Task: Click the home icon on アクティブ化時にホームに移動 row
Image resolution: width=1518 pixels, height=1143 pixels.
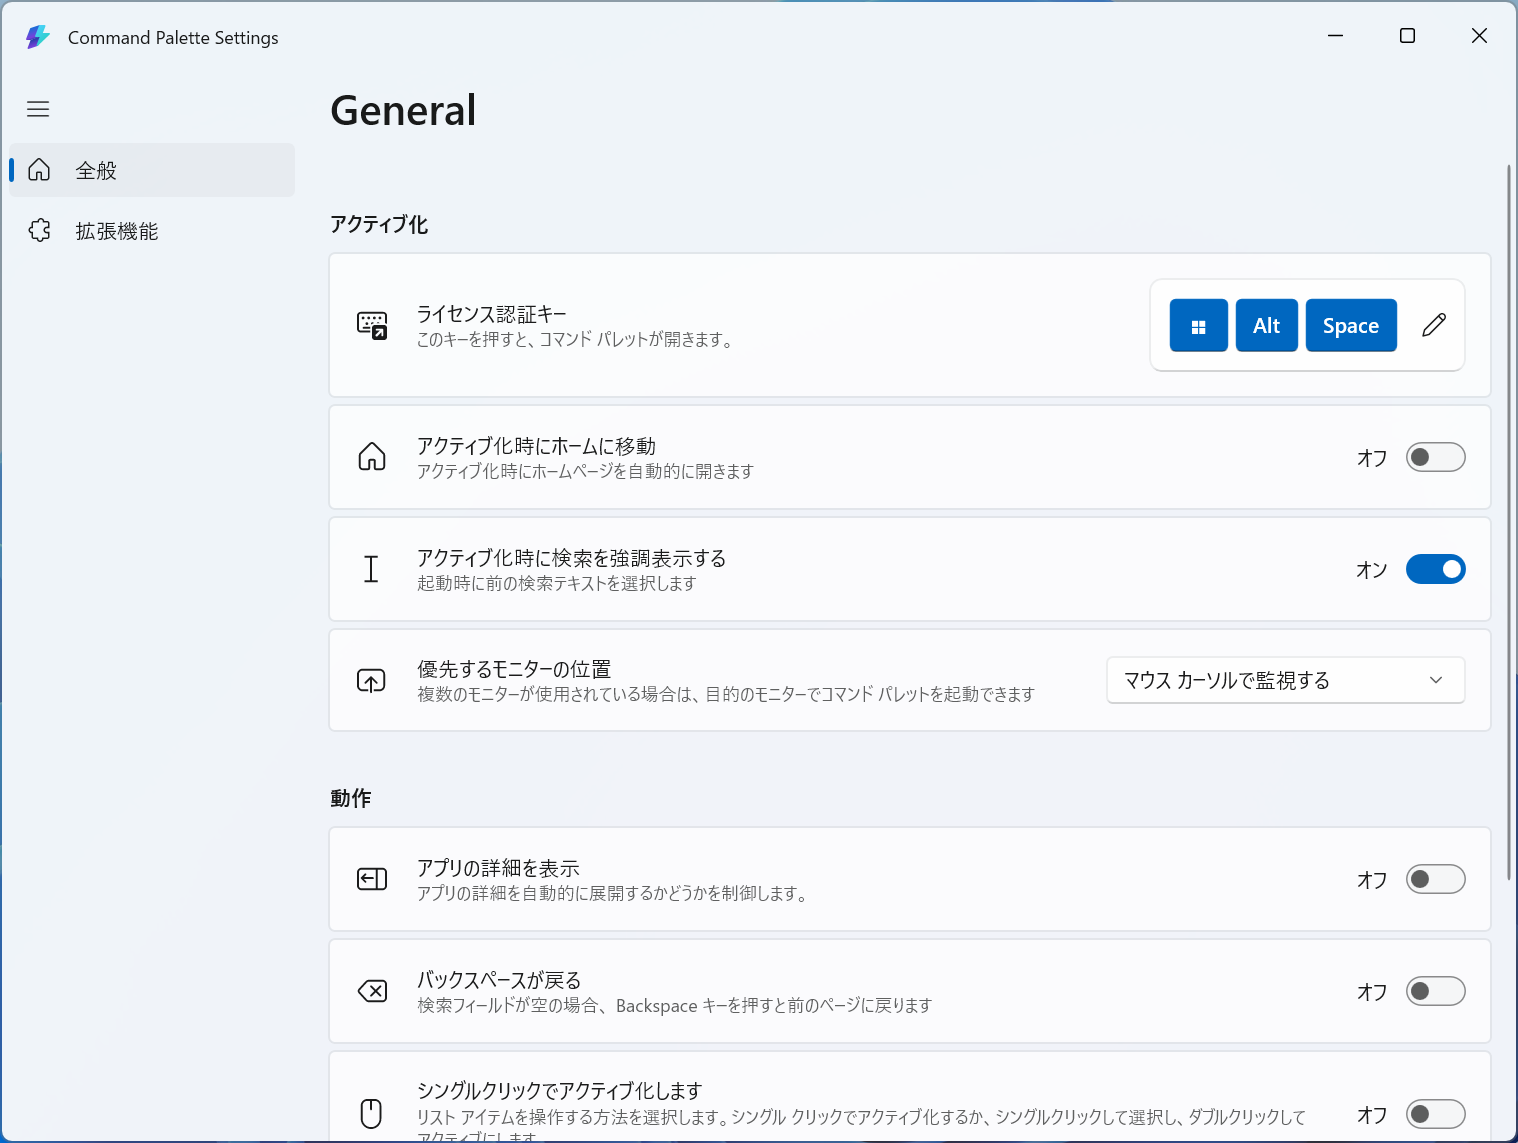Action: 371,457
